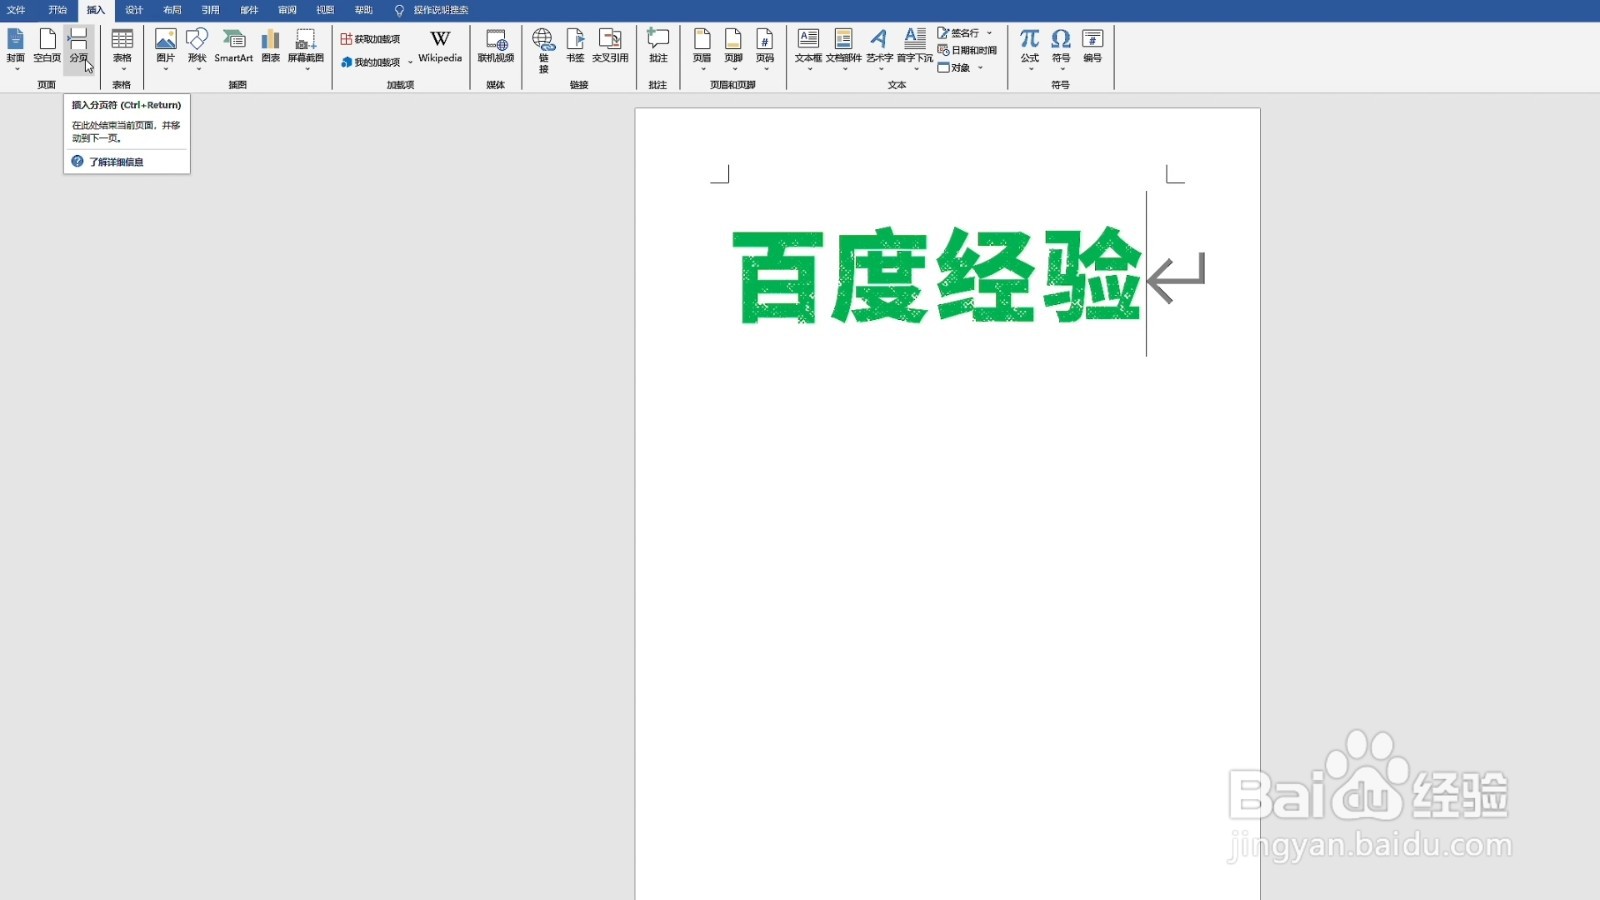This screenshot has height=900, width=1600.
Task: Insert a cross-reference (交叉引用)
Action: (610, 46)
